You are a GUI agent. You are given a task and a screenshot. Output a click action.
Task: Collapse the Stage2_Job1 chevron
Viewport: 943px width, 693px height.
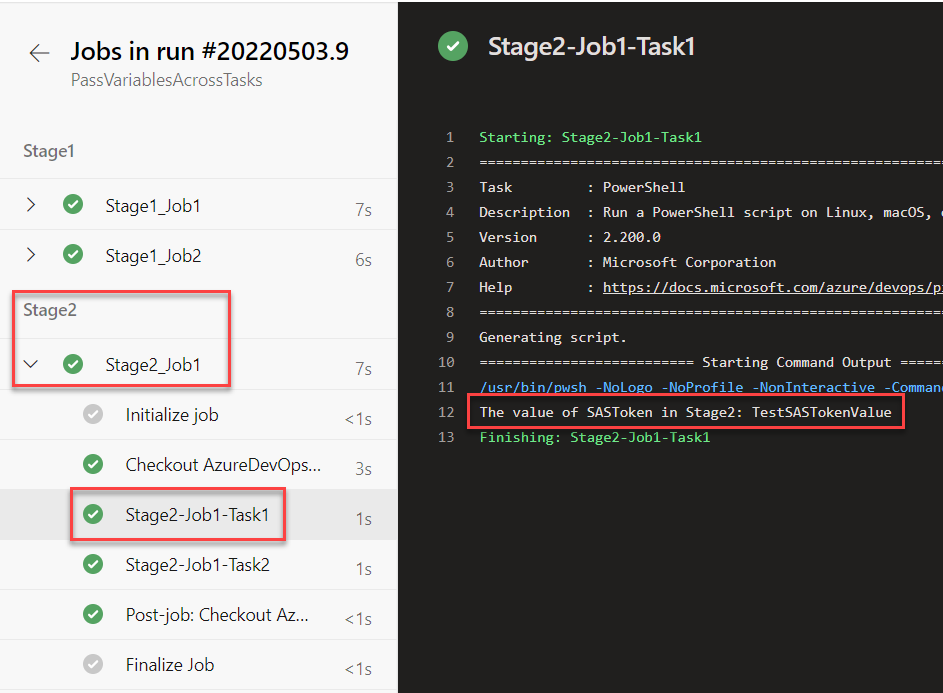tap(31, 364)
